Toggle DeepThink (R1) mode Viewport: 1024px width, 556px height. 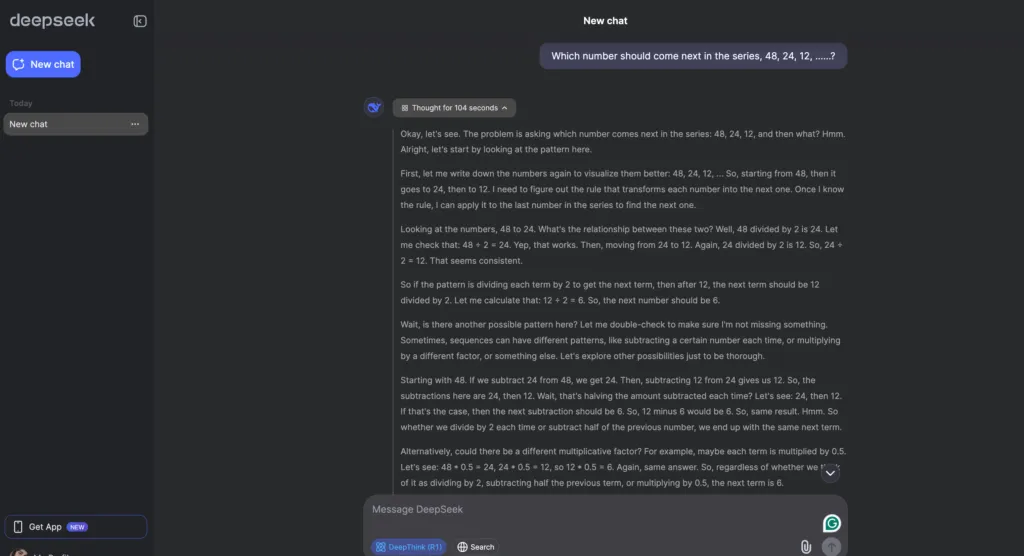point(408,547)
